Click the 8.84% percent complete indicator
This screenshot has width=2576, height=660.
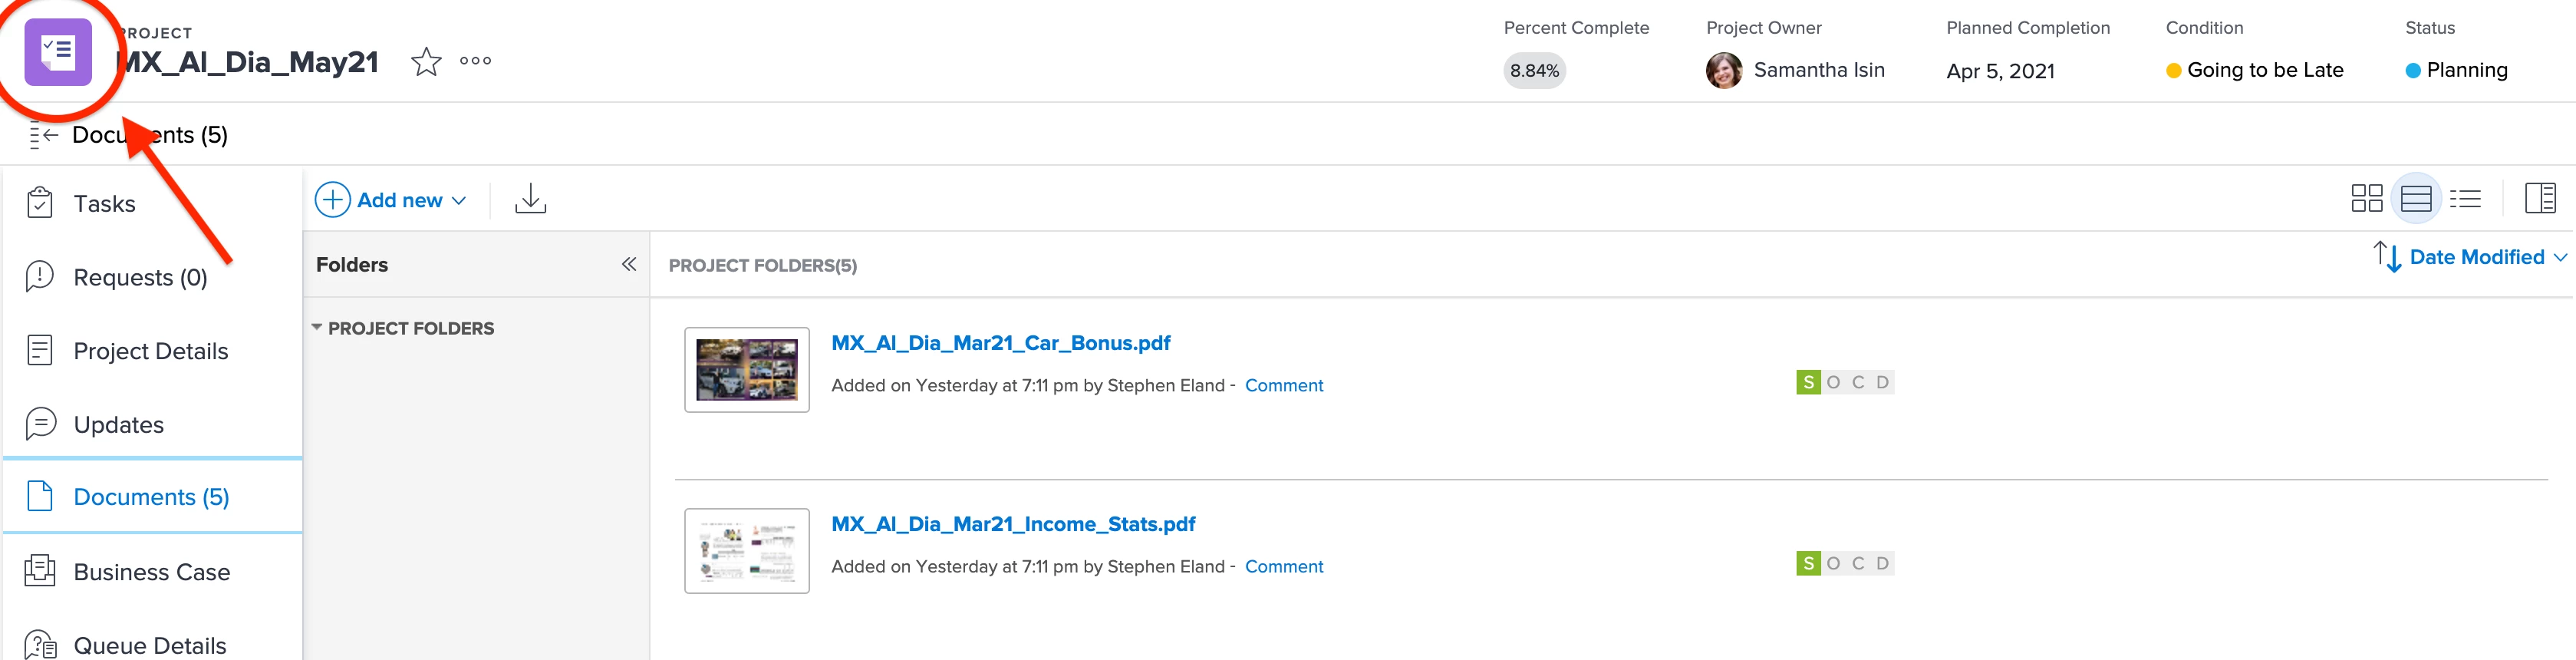(x=1534, y=71)
